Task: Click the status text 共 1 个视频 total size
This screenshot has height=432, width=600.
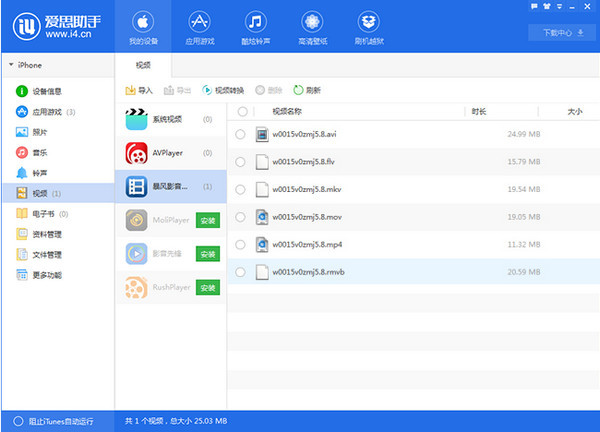Action: click(176, 421)
